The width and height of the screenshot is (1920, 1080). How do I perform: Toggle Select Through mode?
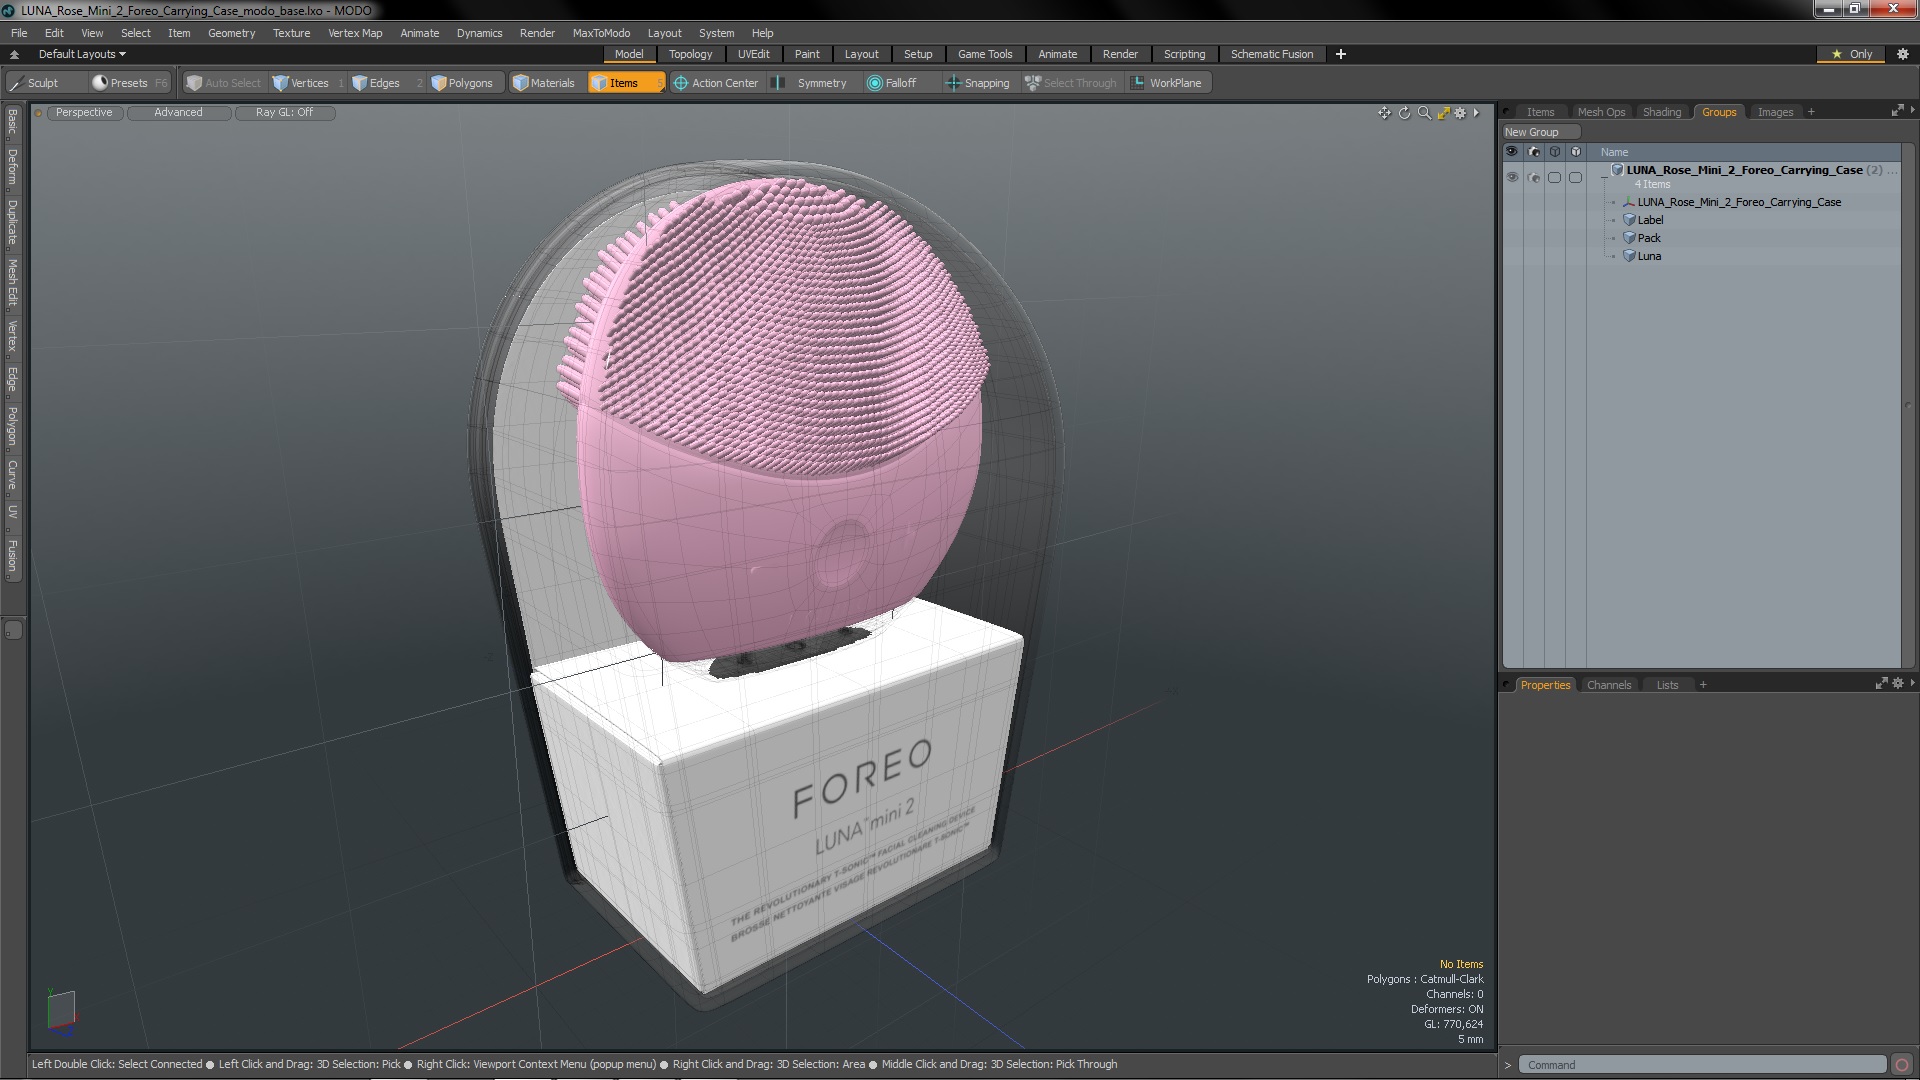(1071, 83)
